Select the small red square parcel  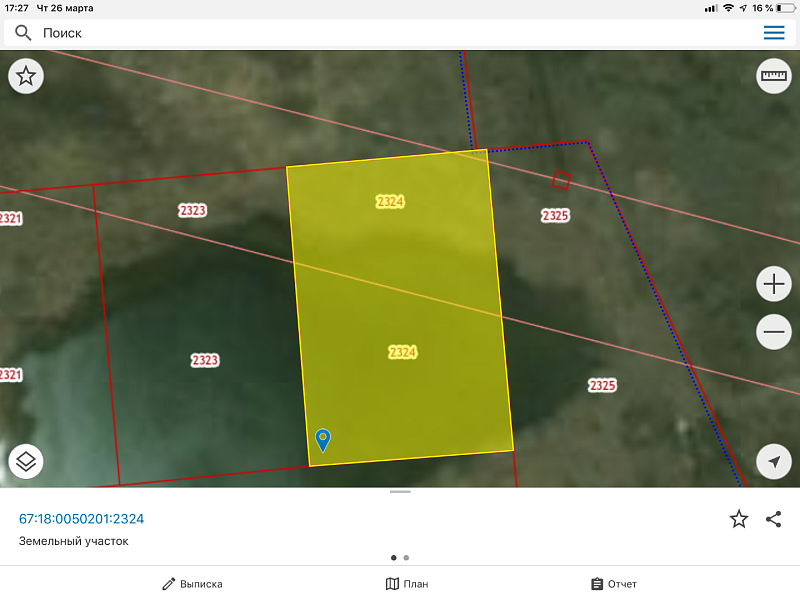(x=562, y=180)
